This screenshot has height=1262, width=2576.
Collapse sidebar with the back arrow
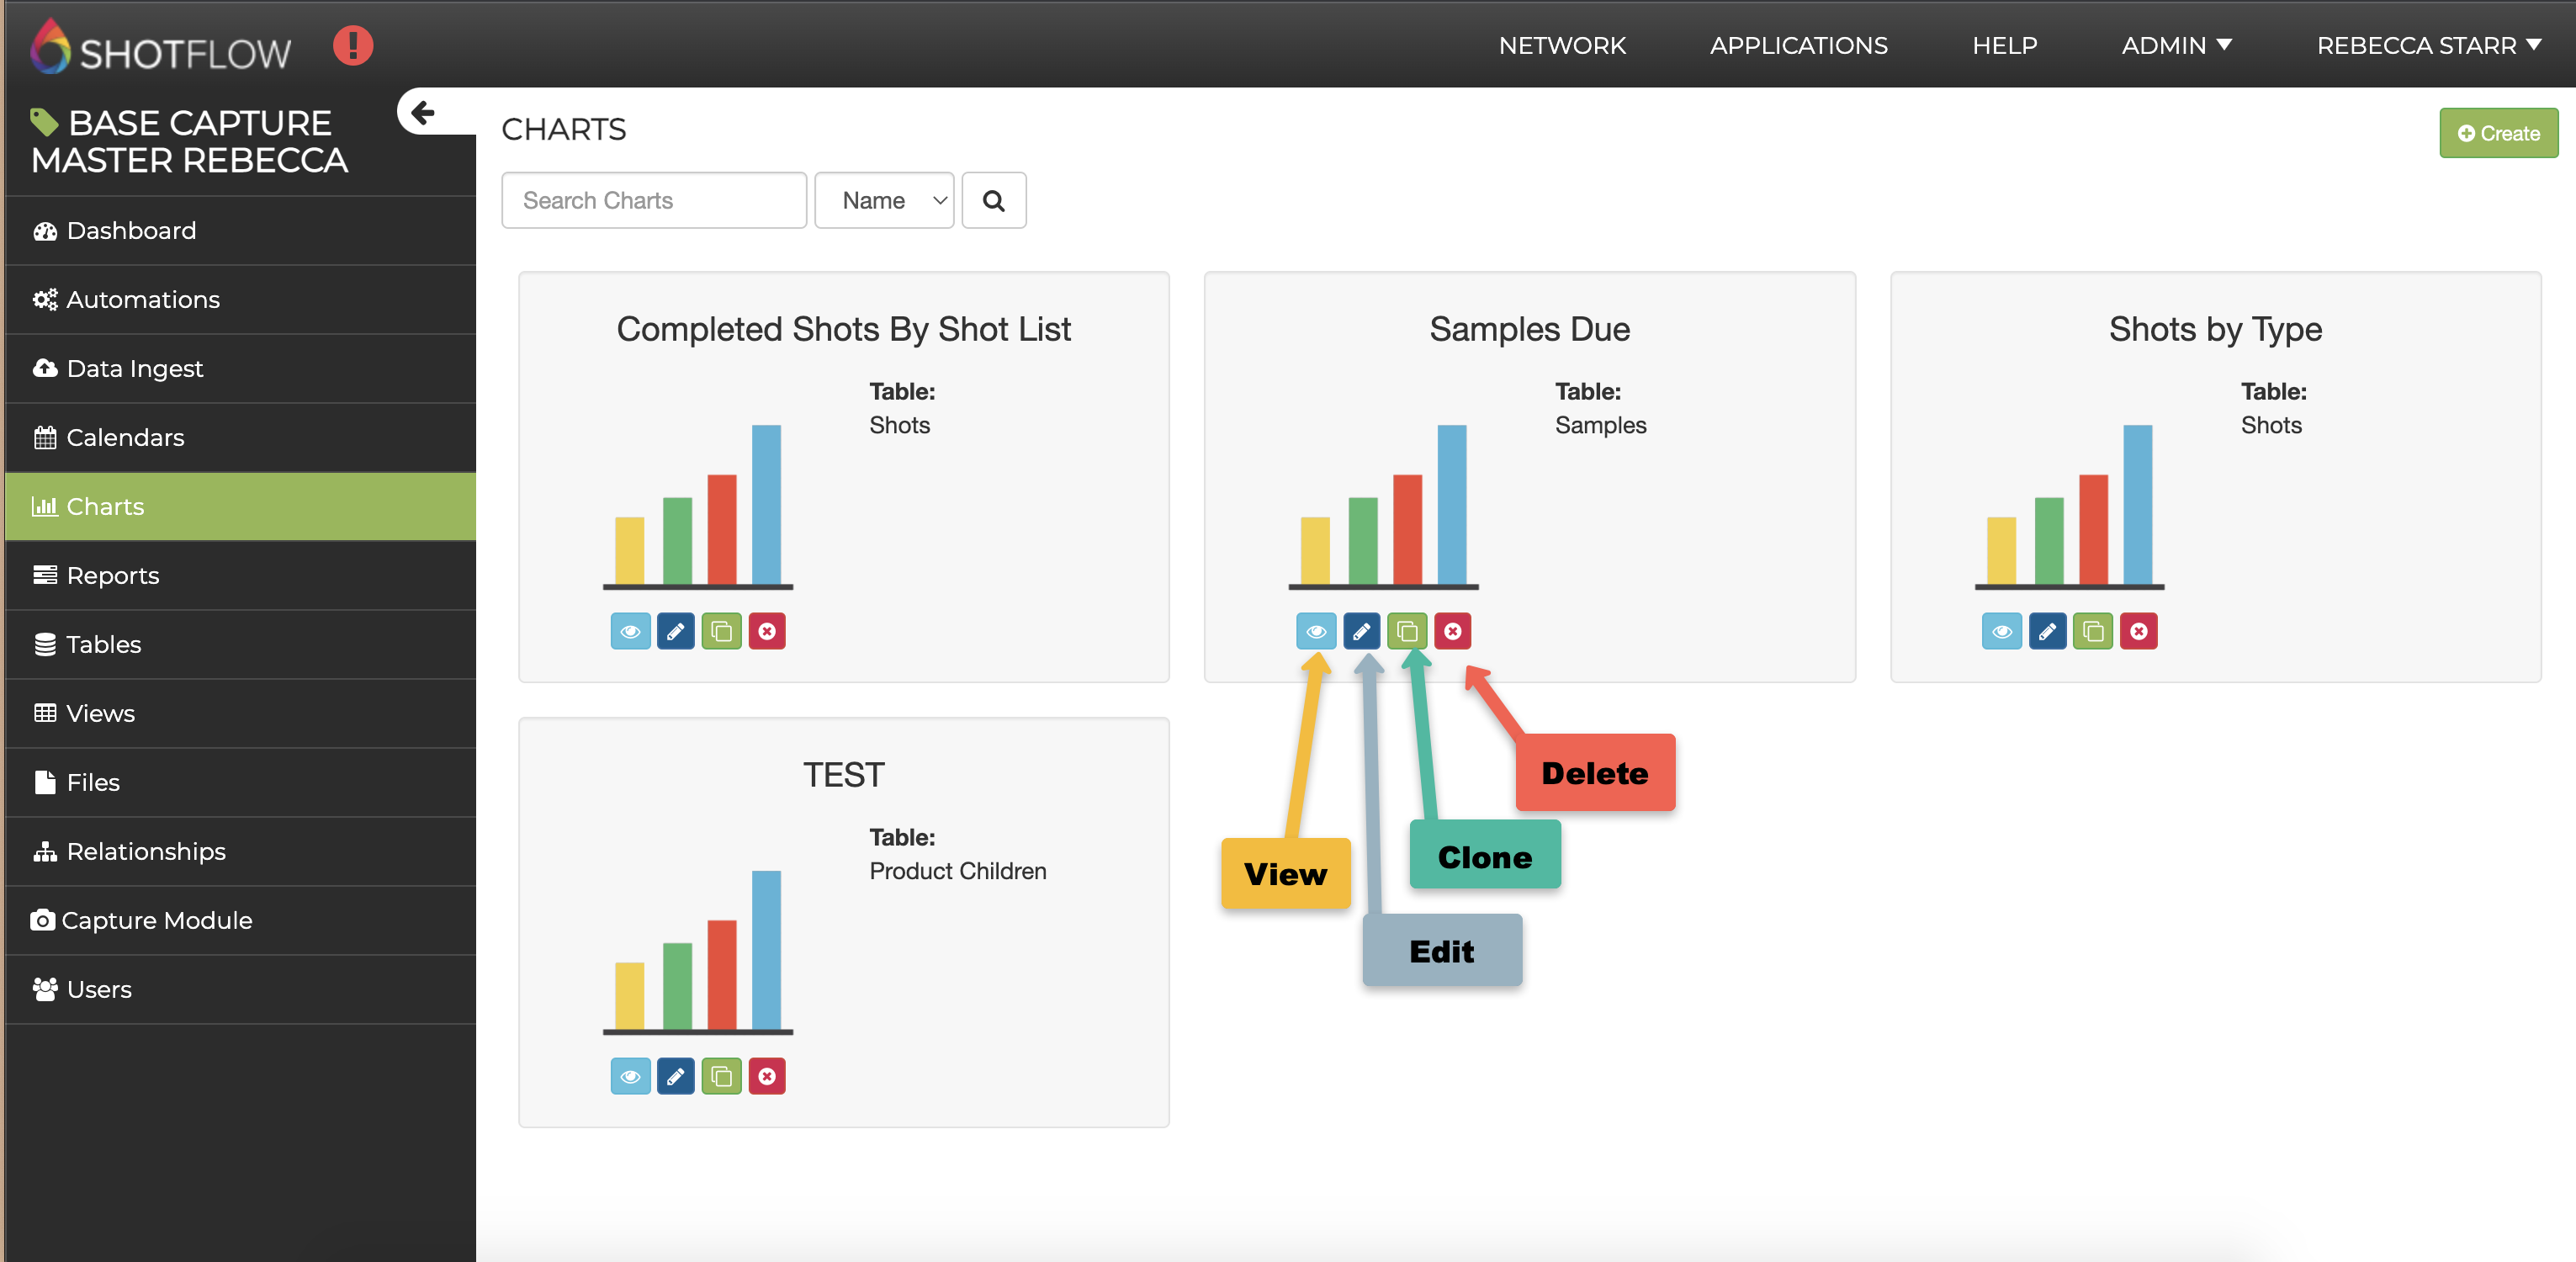pyautogui.click(x=423, y=113)
